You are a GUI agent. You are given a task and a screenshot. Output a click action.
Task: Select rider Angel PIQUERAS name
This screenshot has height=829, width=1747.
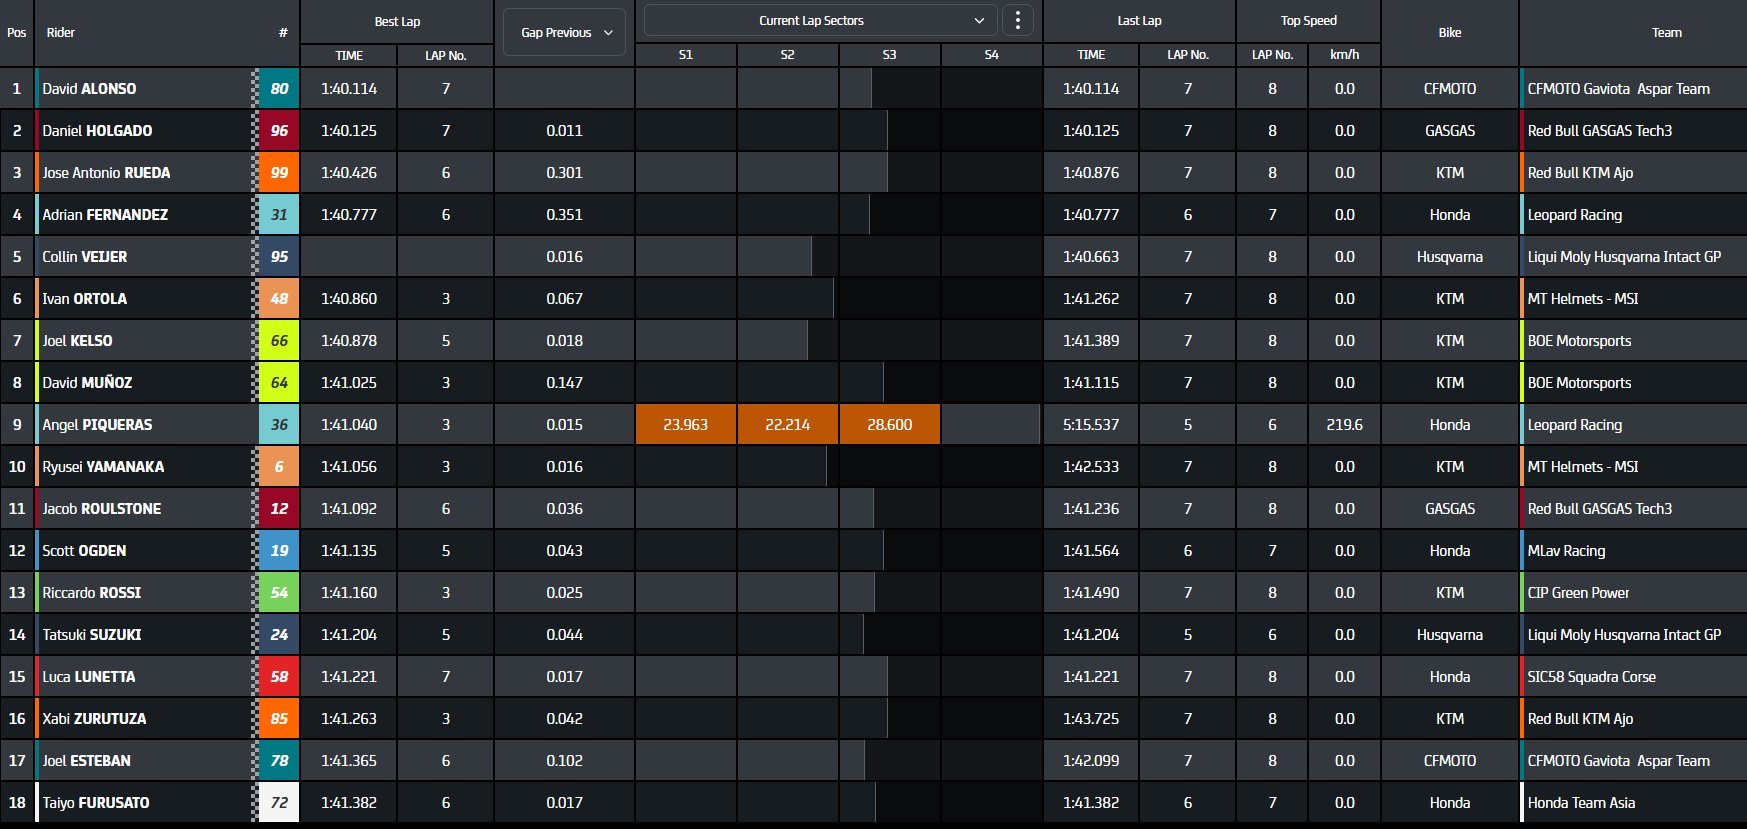tap(97, 425)
